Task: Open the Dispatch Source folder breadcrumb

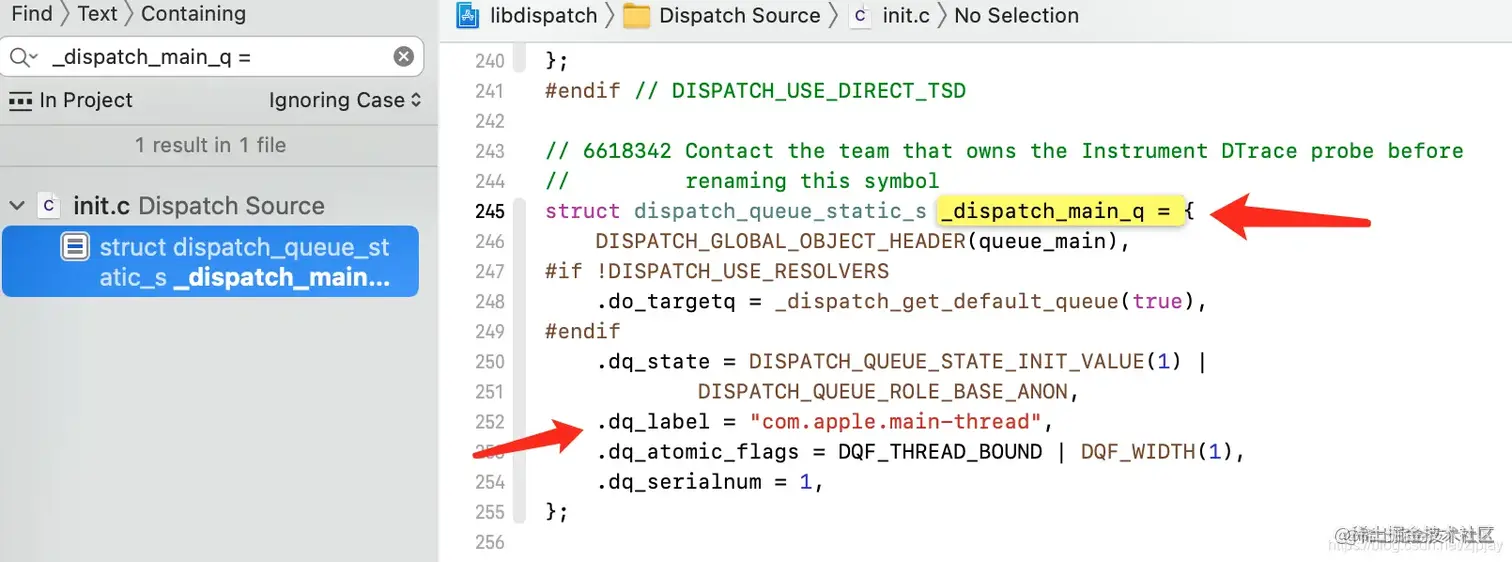Action: (x=739, y=15)
